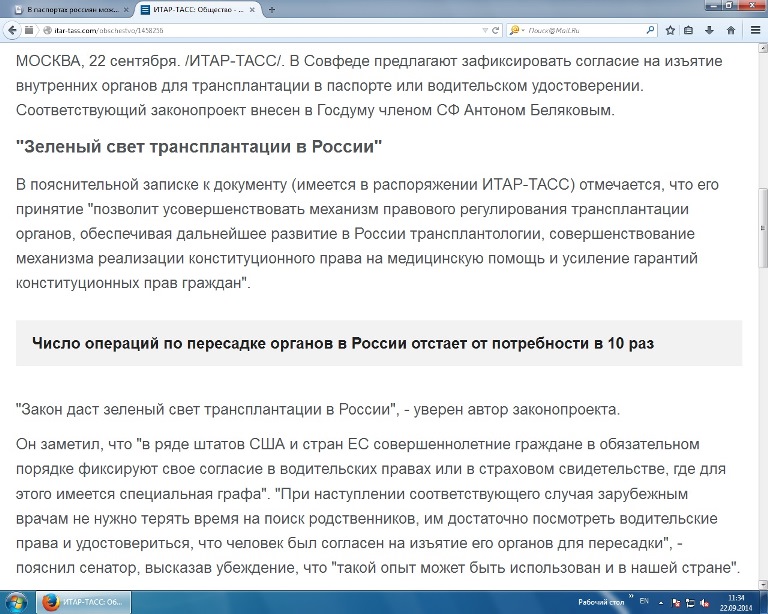Open the Windows Start menu

coord(14,602)
